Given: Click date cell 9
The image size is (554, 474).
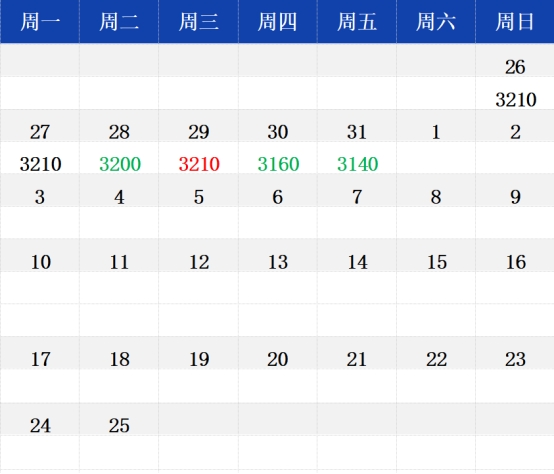Looking at the screenshot, I should pos(515,197).
